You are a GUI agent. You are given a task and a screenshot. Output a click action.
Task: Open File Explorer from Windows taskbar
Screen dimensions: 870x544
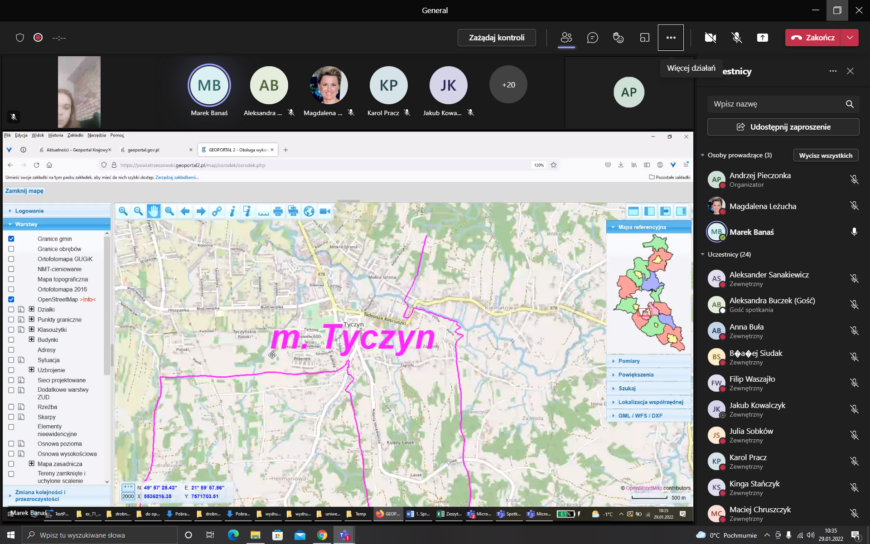pyautogui.click(x=255, y=535)
